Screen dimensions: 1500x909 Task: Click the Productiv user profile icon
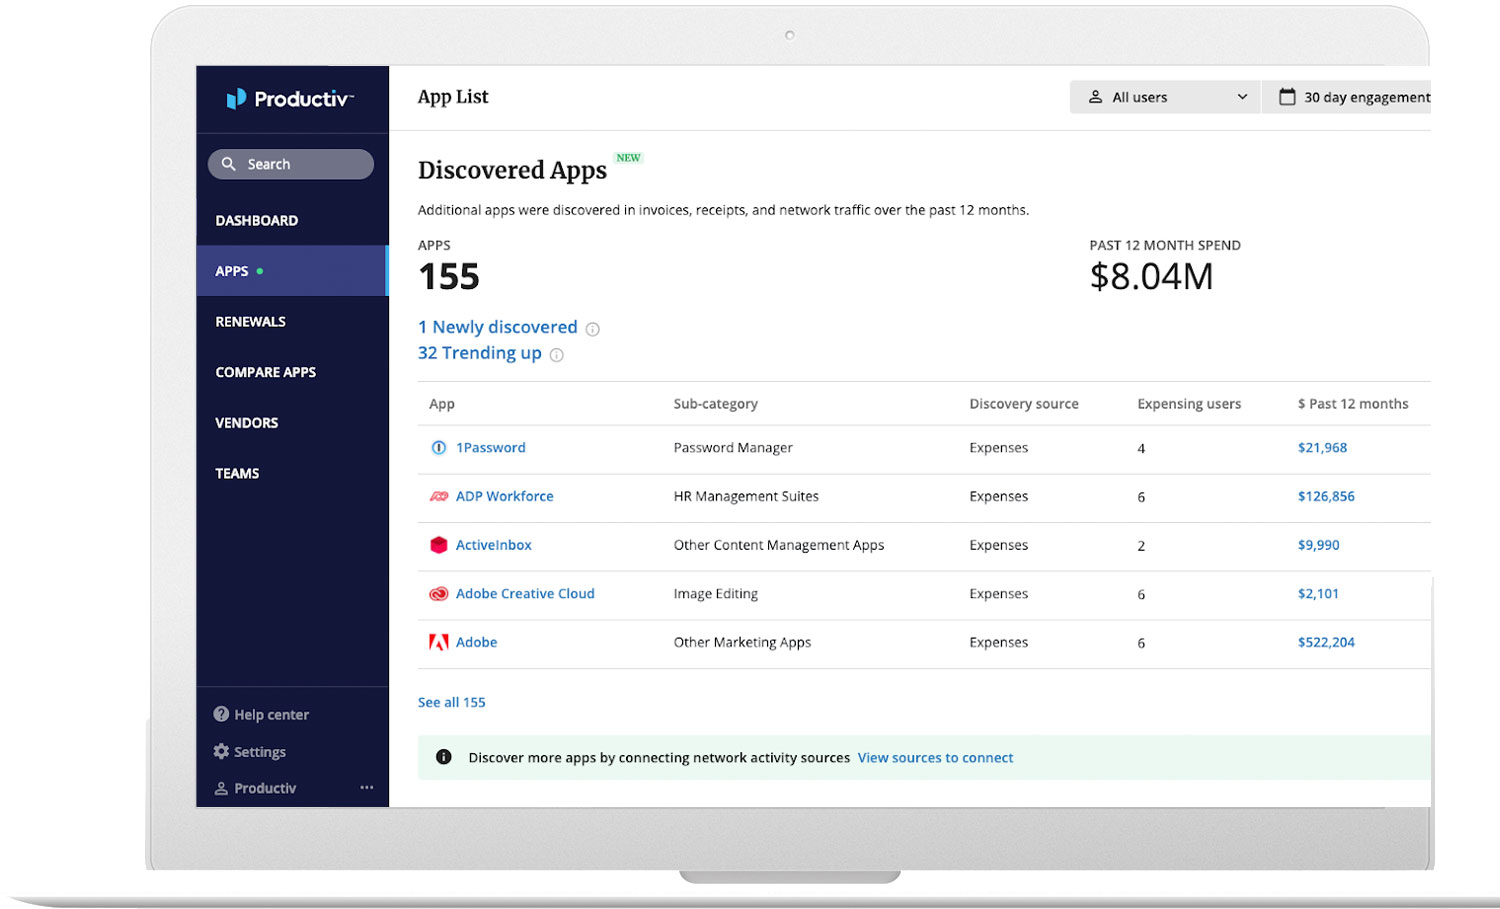[221, 788]
